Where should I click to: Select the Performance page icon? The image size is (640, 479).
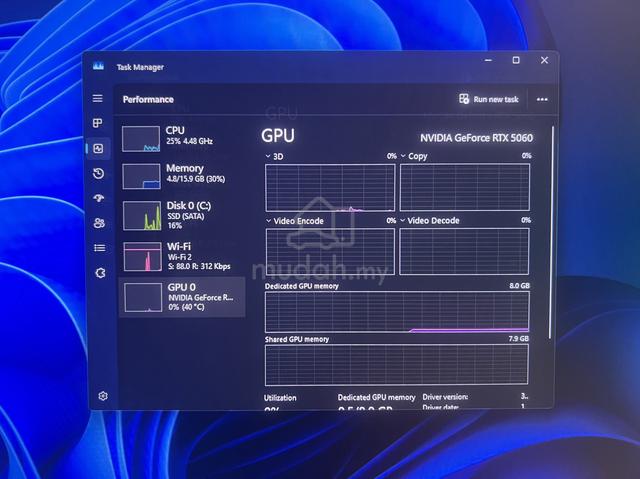98,149
